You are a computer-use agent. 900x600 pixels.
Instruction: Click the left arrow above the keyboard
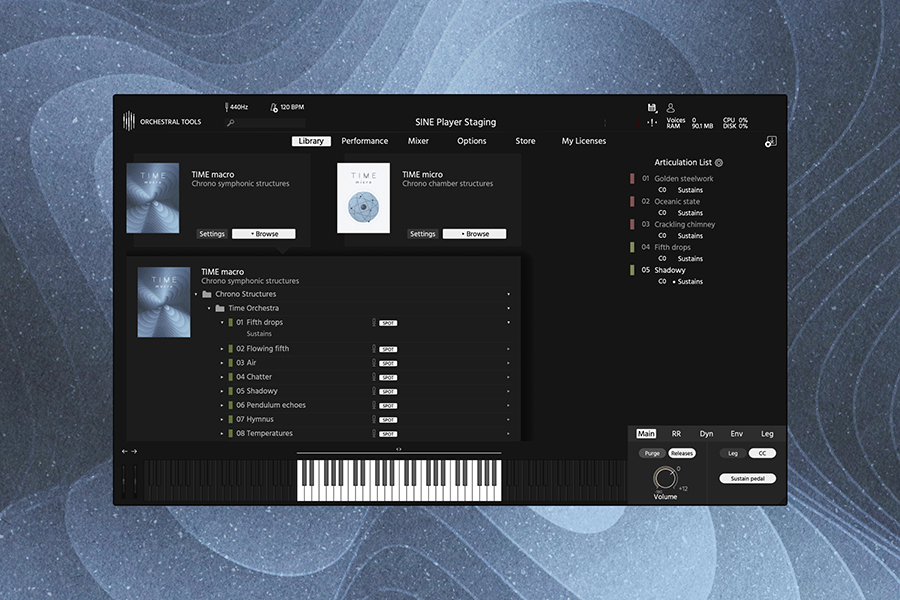pyautogui.click(x=125, y=451)
